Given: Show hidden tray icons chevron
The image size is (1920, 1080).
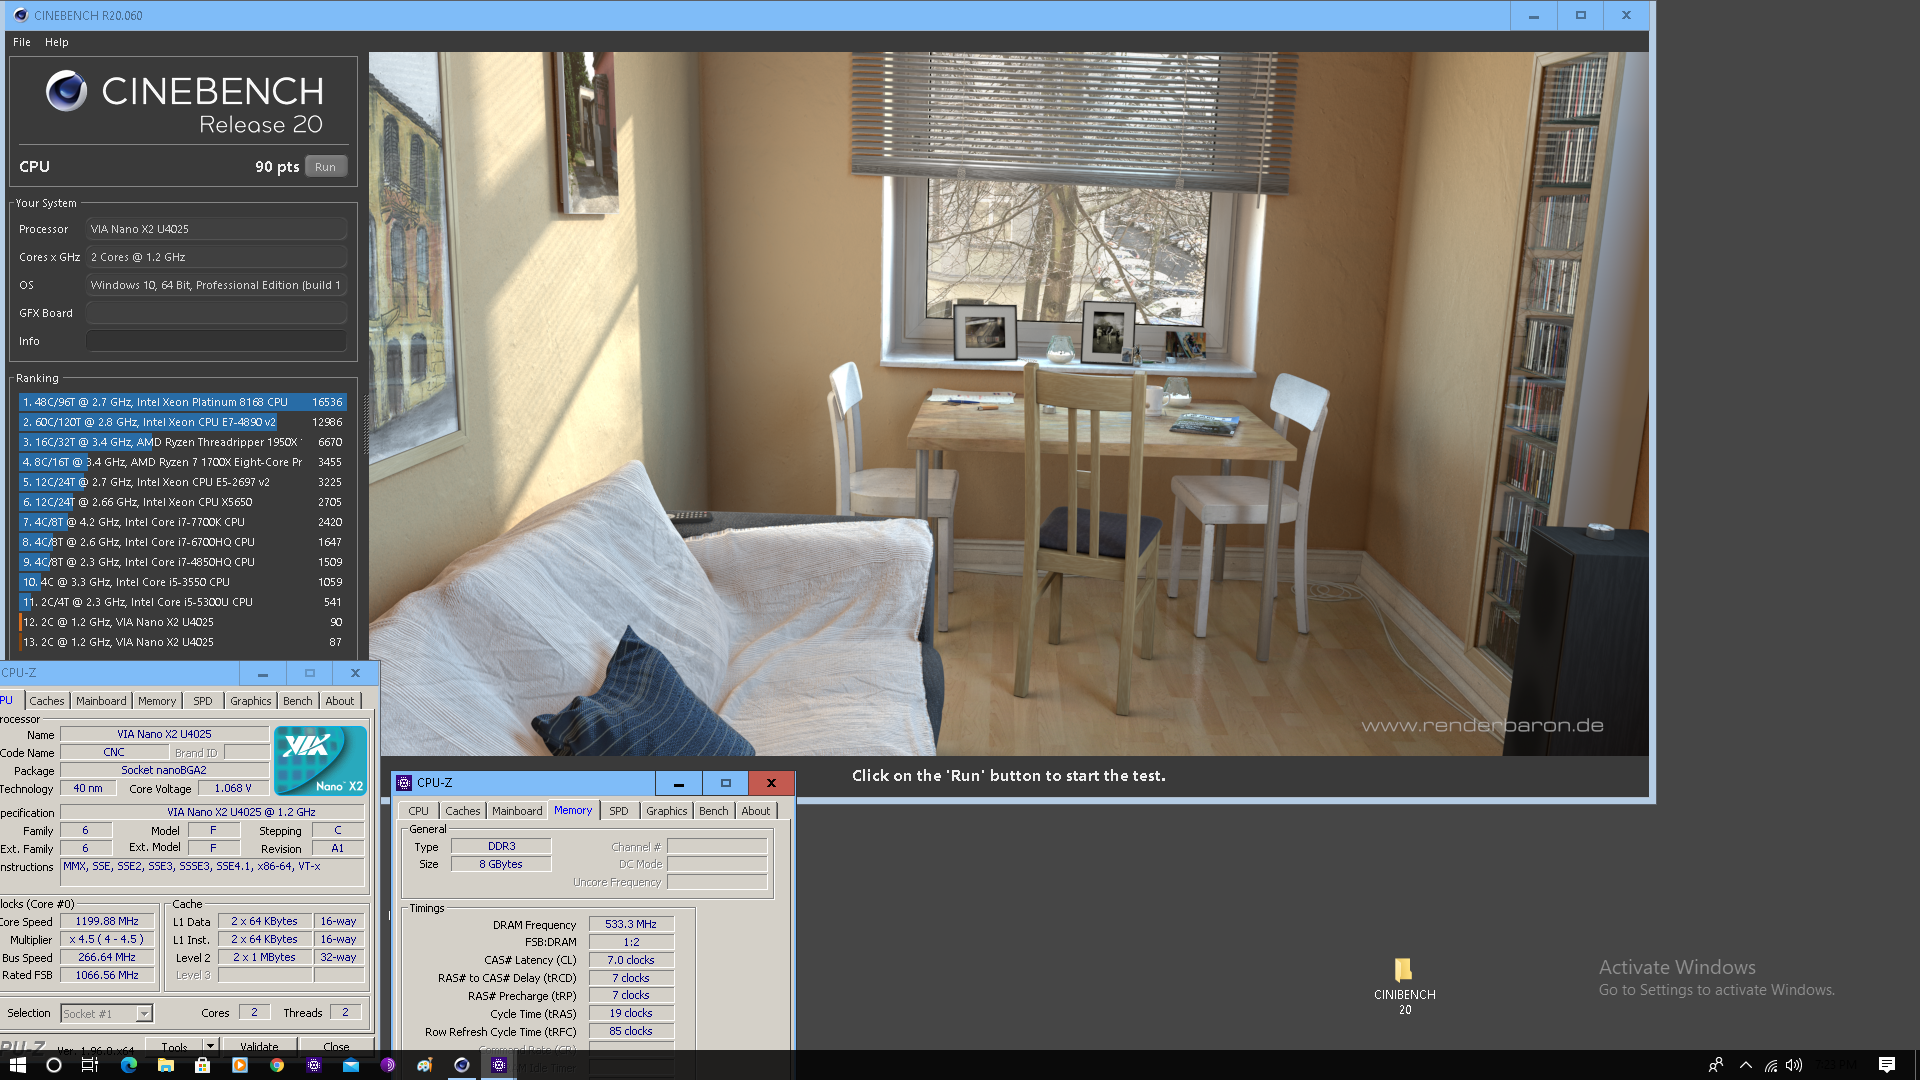Looking at the screenshot, I should [x=1745, y=1065].
